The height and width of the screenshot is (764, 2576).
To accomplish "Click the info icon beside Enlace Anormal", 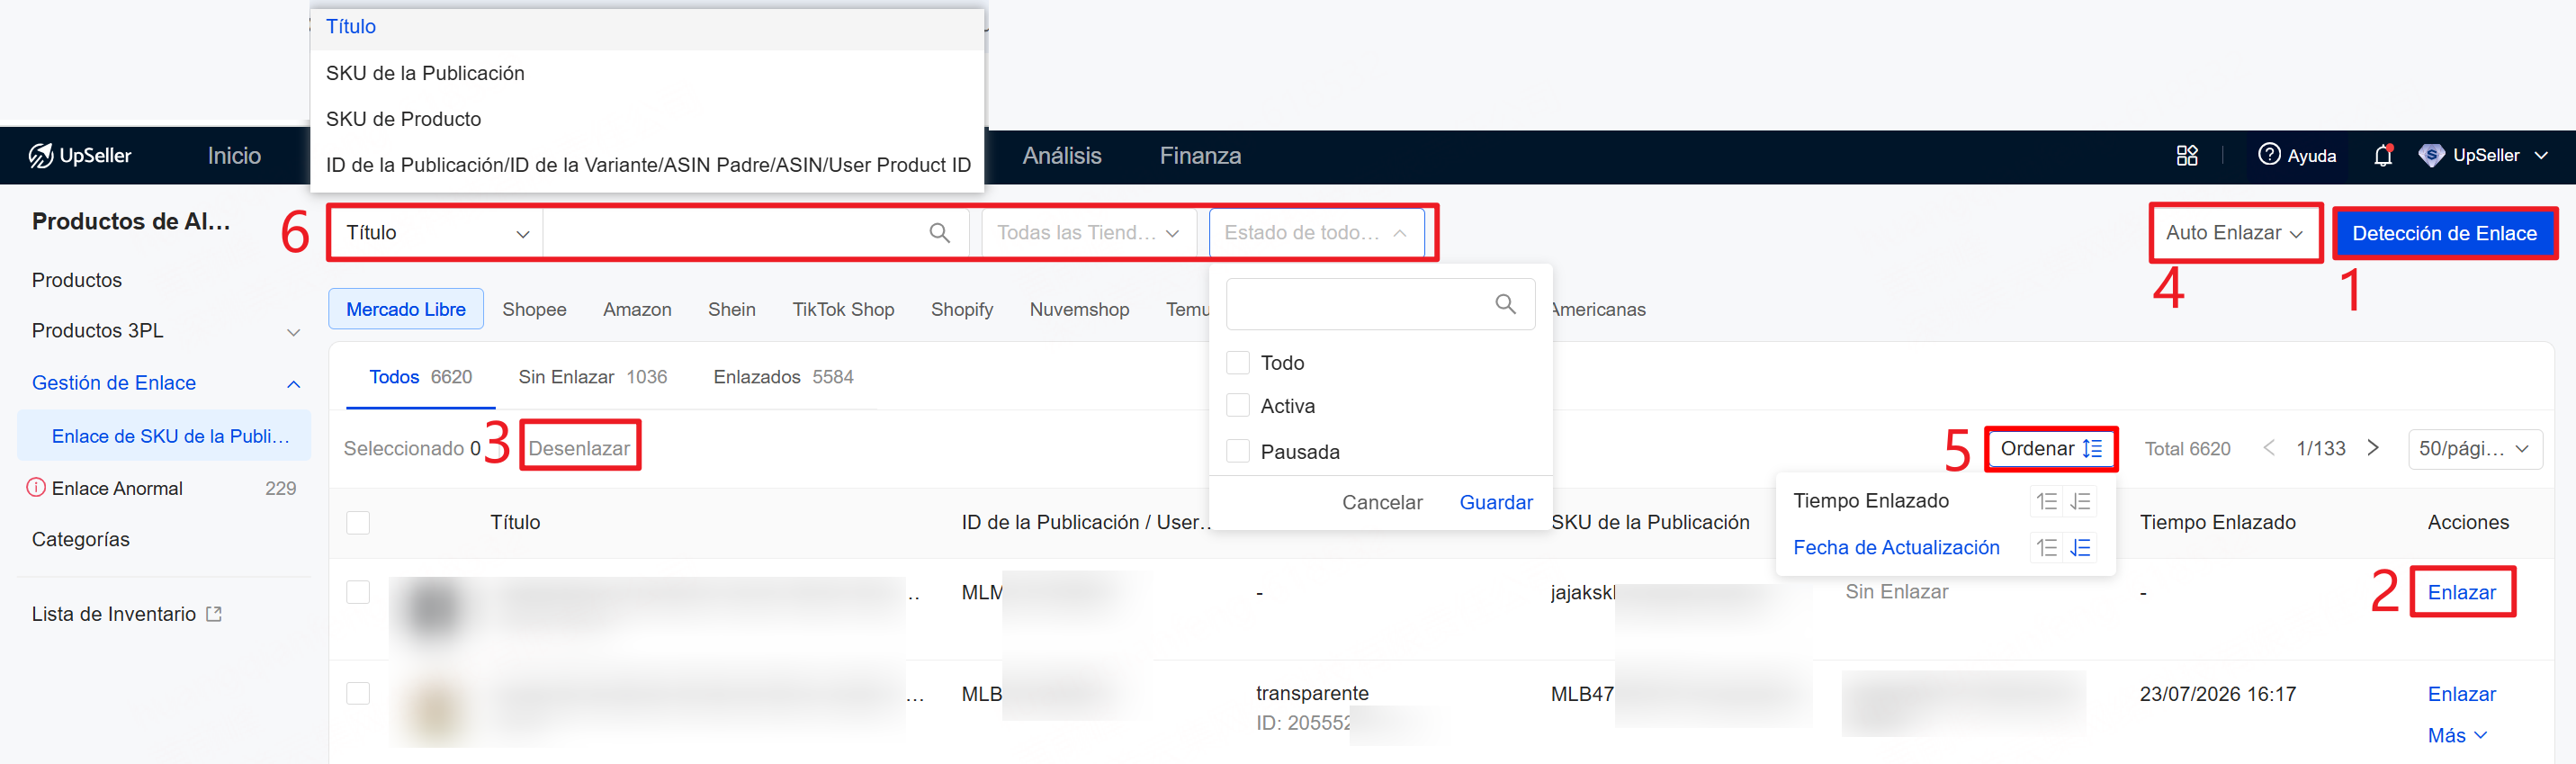I will 36,488.
